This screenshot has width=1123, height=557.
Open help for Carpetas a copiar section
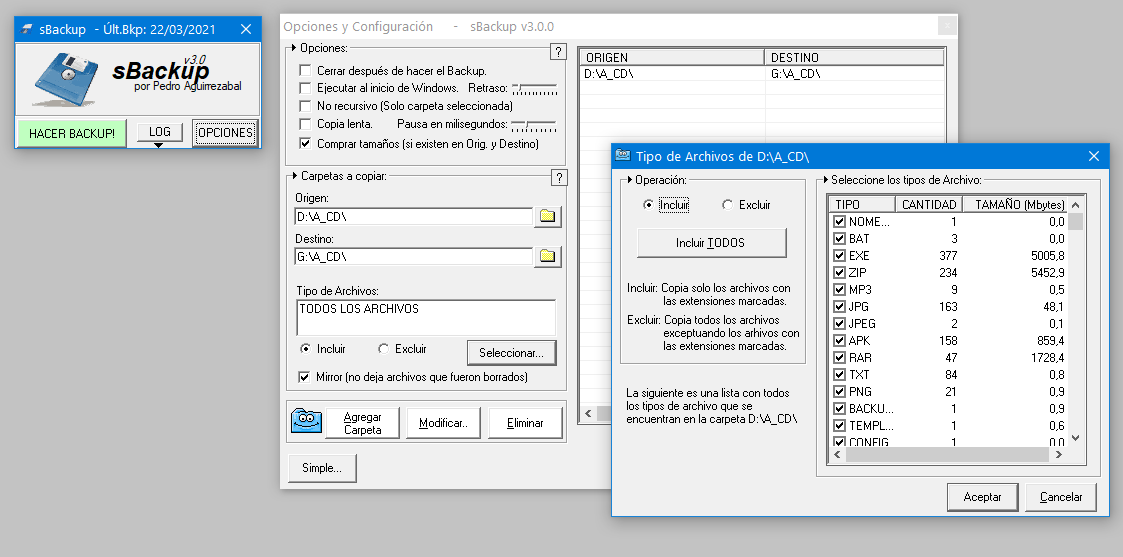(x=558, y=178)
